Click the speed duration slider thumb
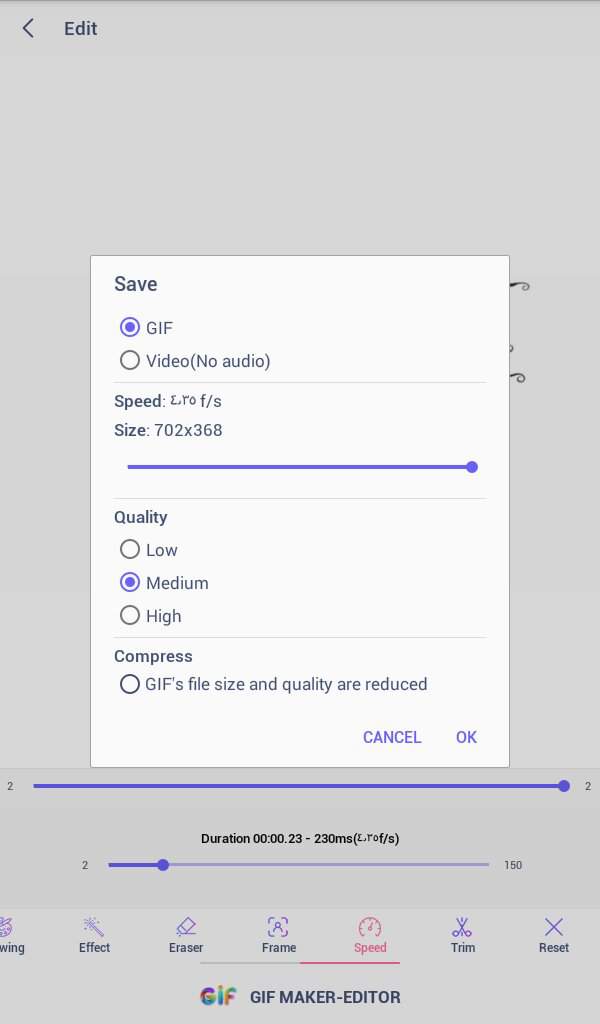Image resolution: width=600 pixels, height=1024 pixels. [163, 865]
